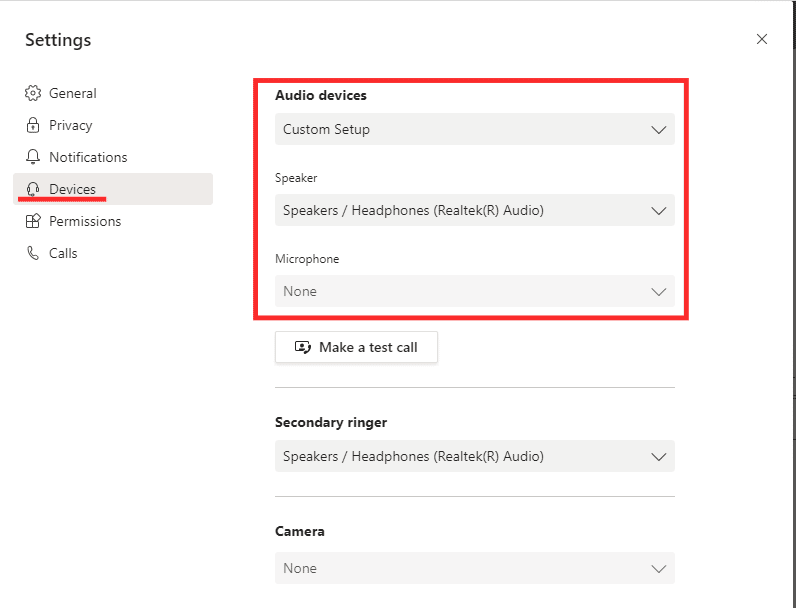Click the icon inside the test call button
The height and width of the screenshot is (608, 796).
pos(302,347)
